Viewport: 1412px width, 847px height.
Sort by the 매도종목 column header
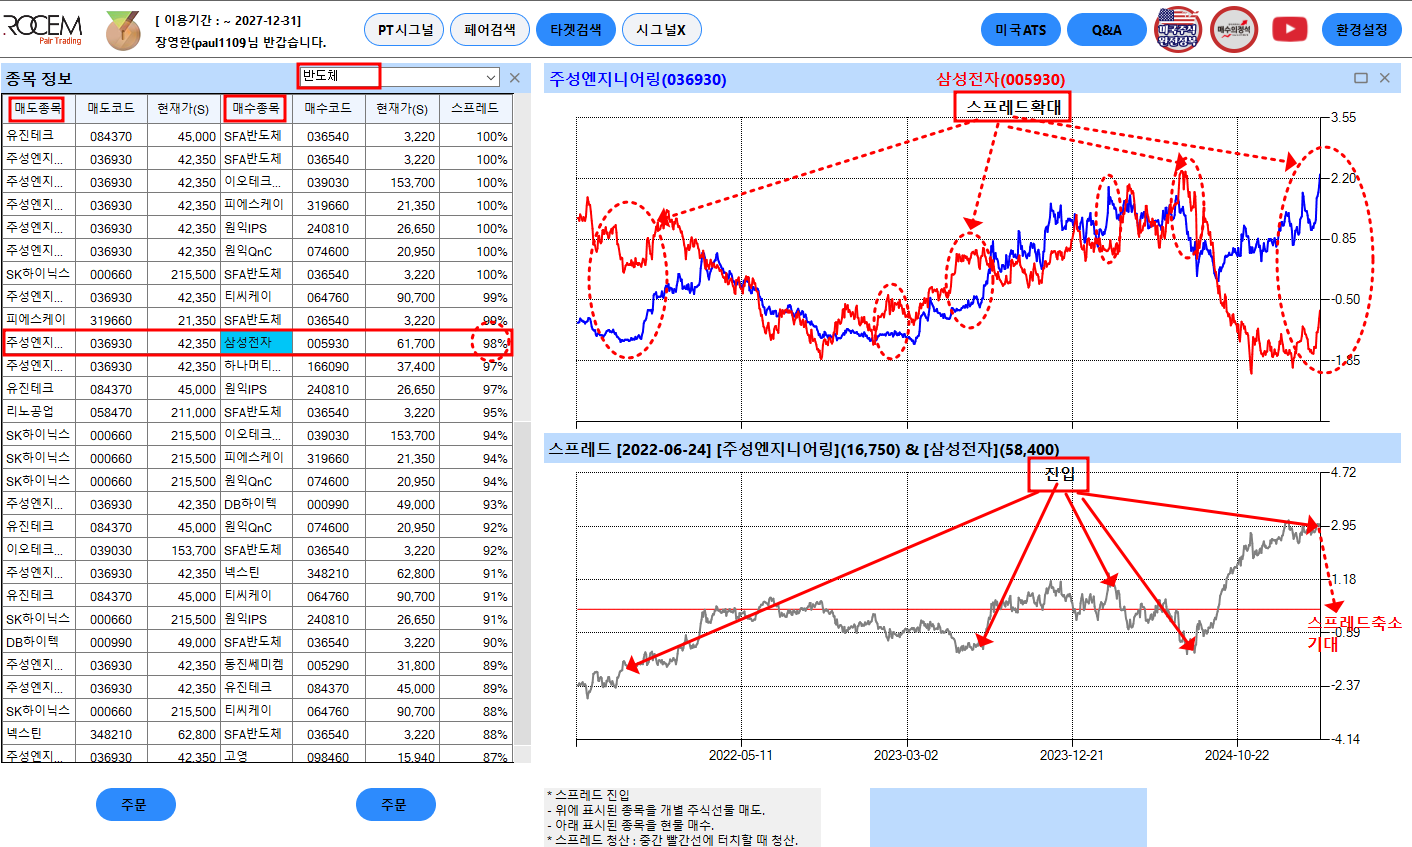tap(38, 108)
